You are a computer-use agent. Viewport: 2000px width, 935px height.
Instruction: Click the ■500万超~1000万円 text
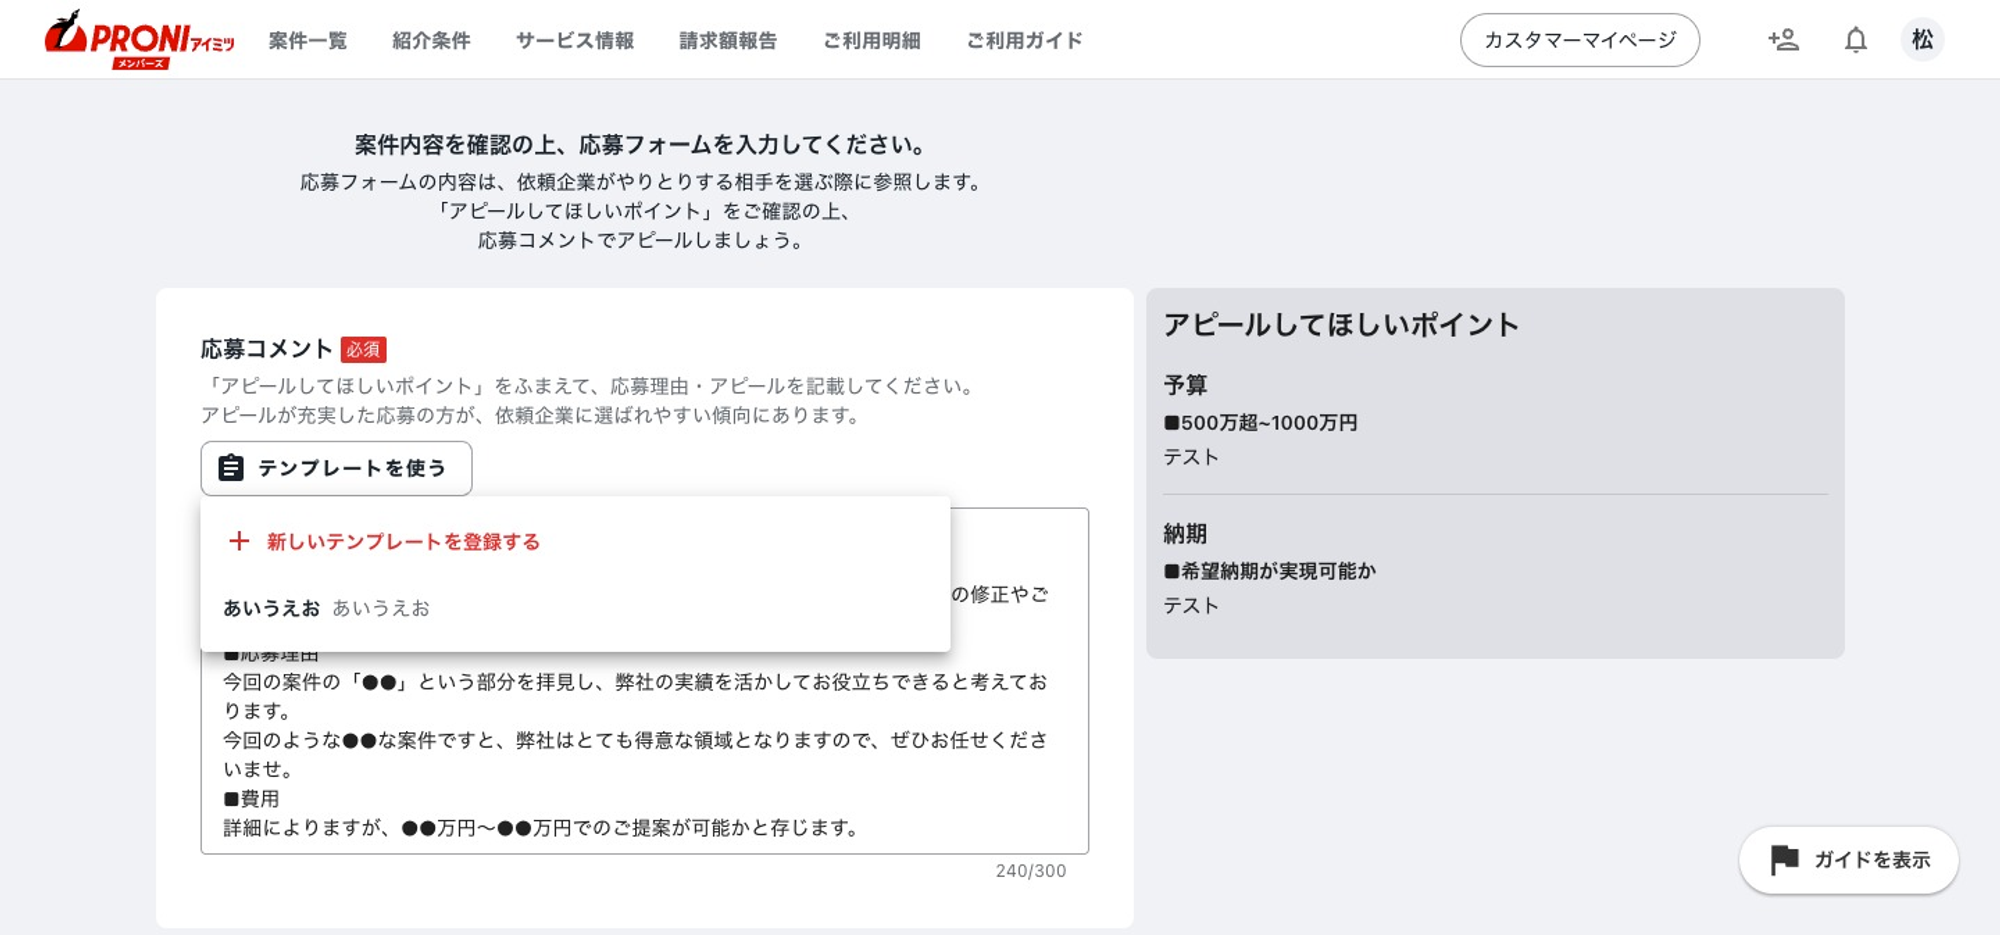1260,423
